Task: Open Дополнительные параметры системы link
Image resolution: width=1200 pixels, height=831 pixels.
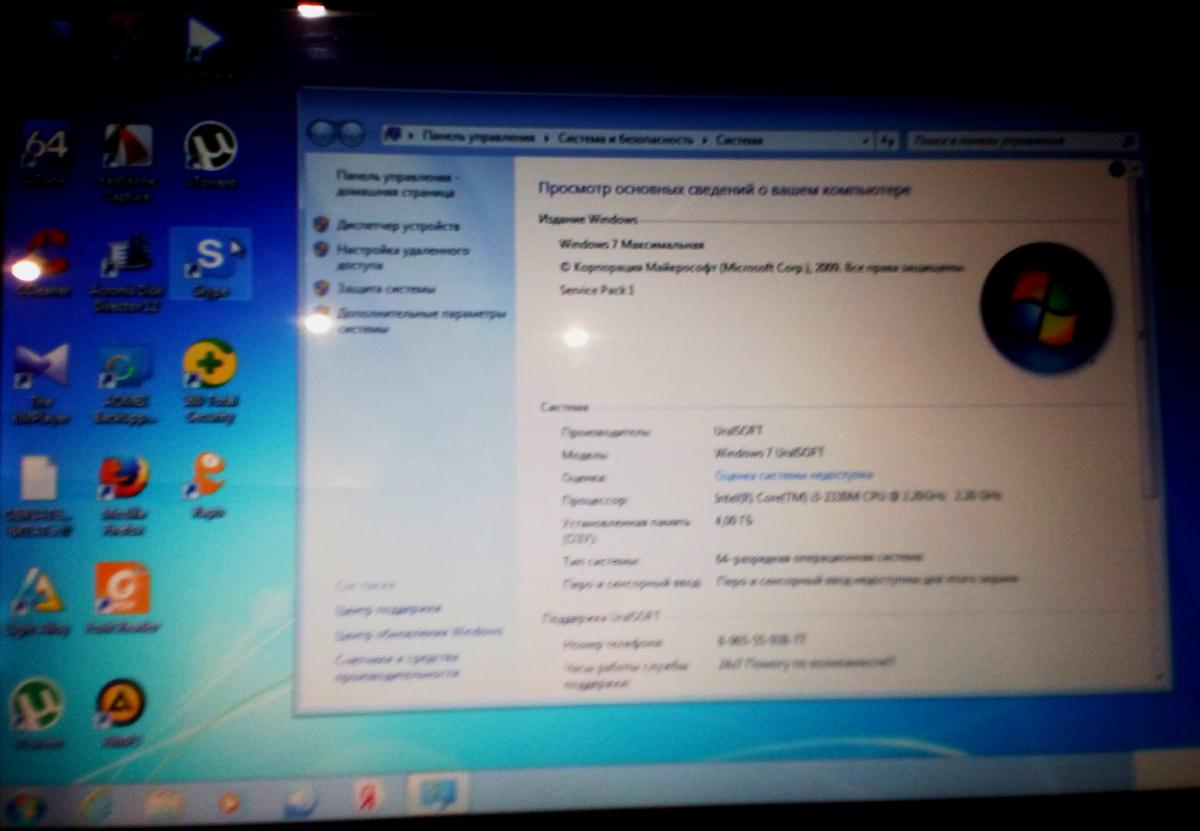Action: click(x=420, y=321)
